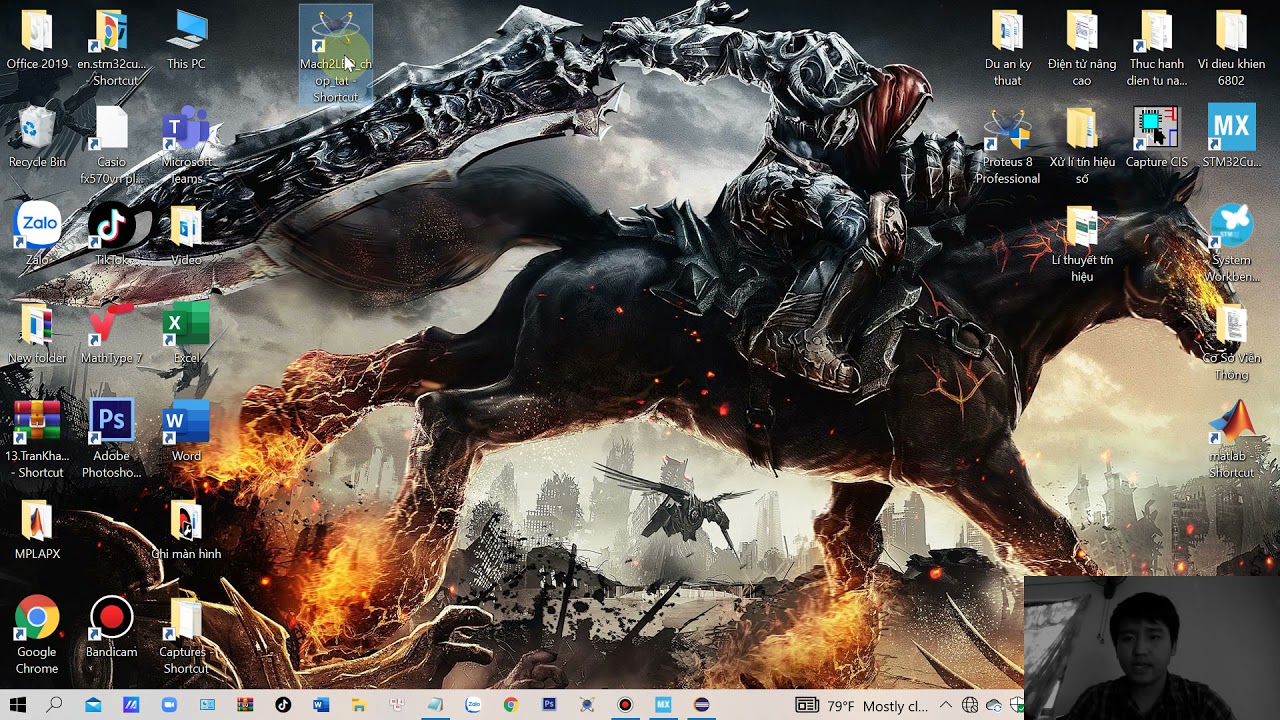
Task: Launch Google Chrome from the desktop
Action: 37,636
